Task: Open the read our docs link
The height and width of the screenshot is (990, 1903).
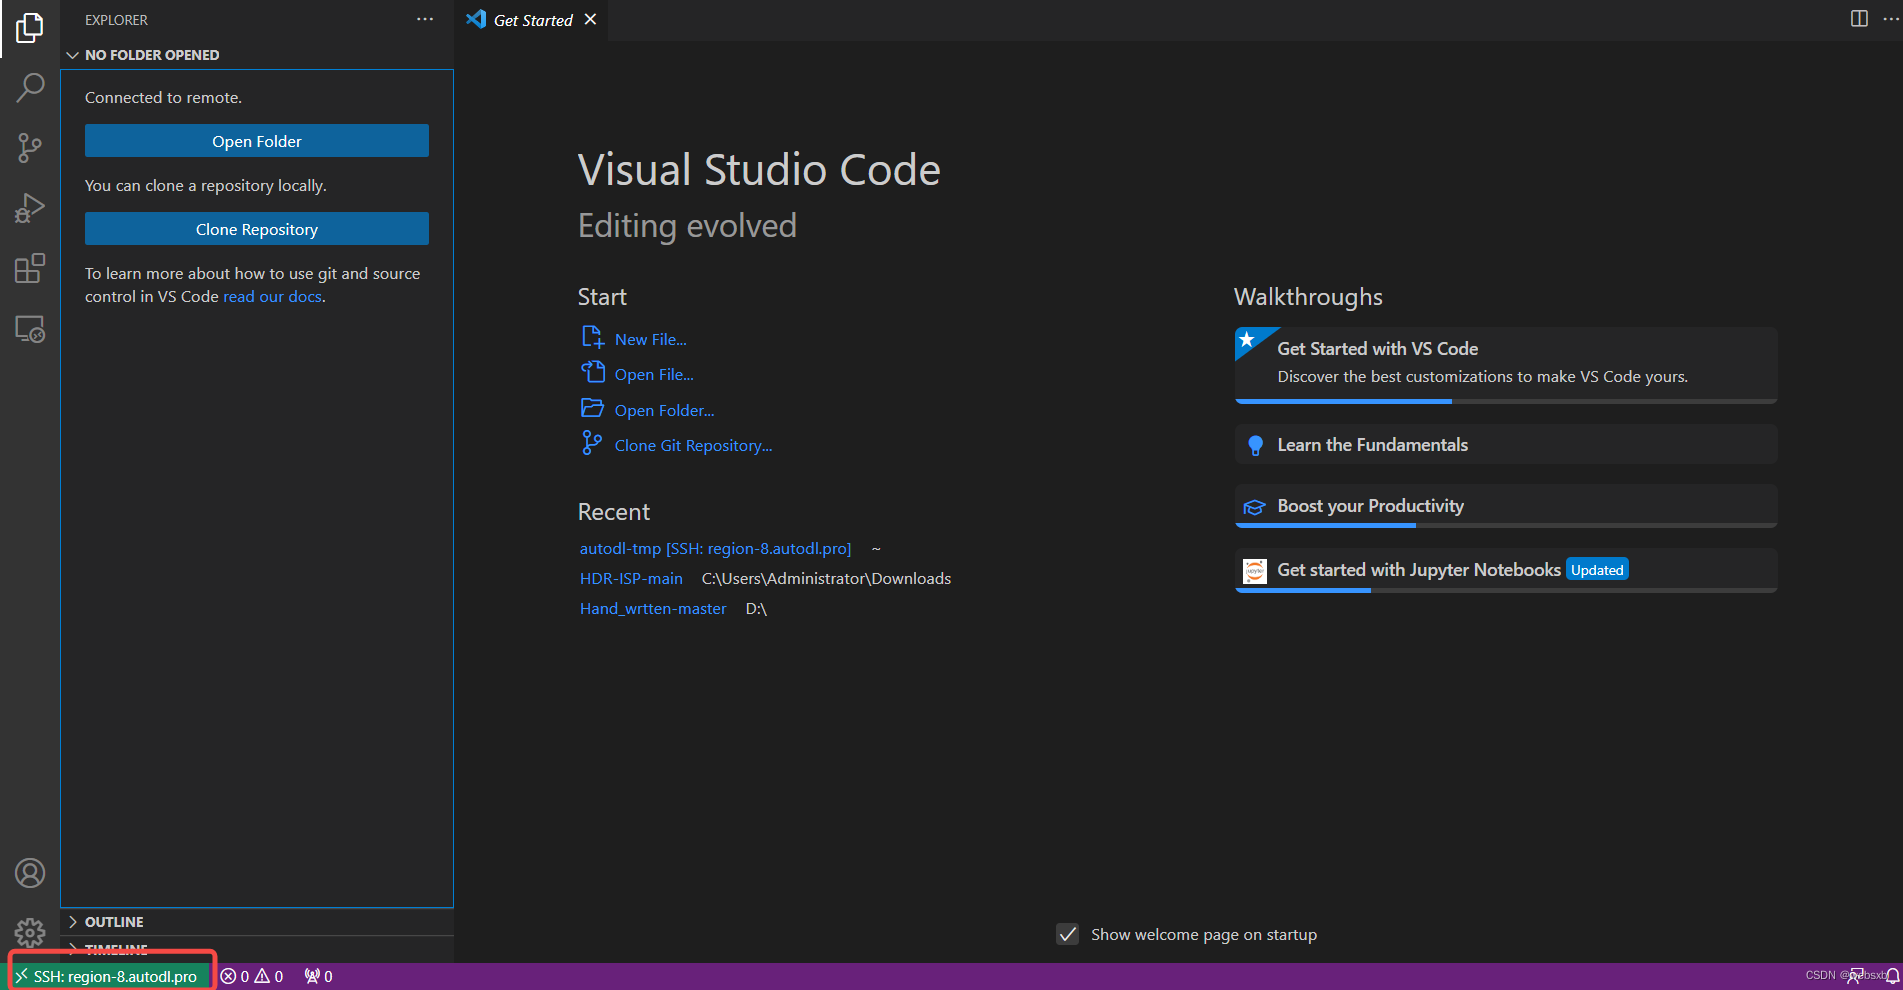Action: [x=272, y=297]
